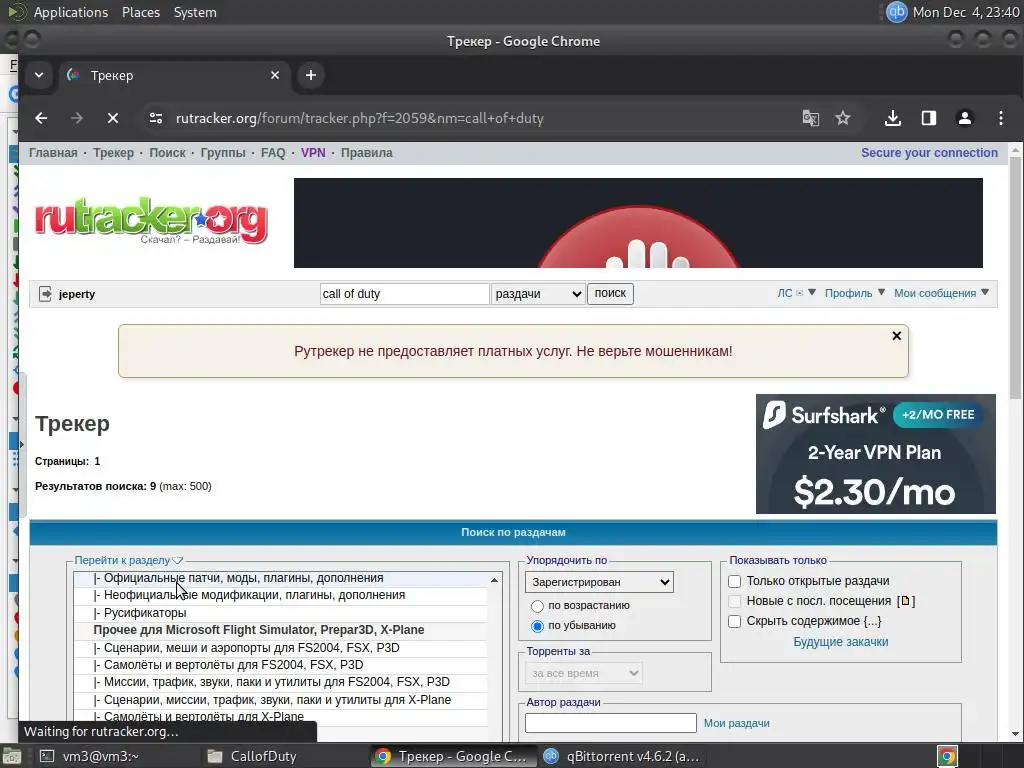Go back with Chrome's back arrow
Screen dimensions: 1024x768
click(x=41, y=118)
